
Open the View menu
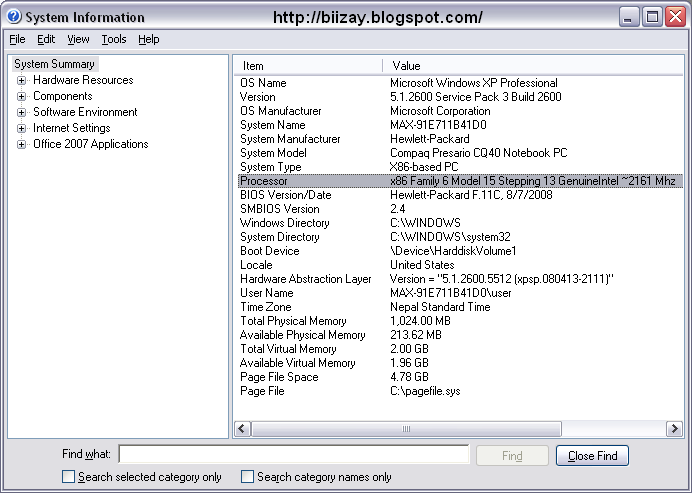78,39
